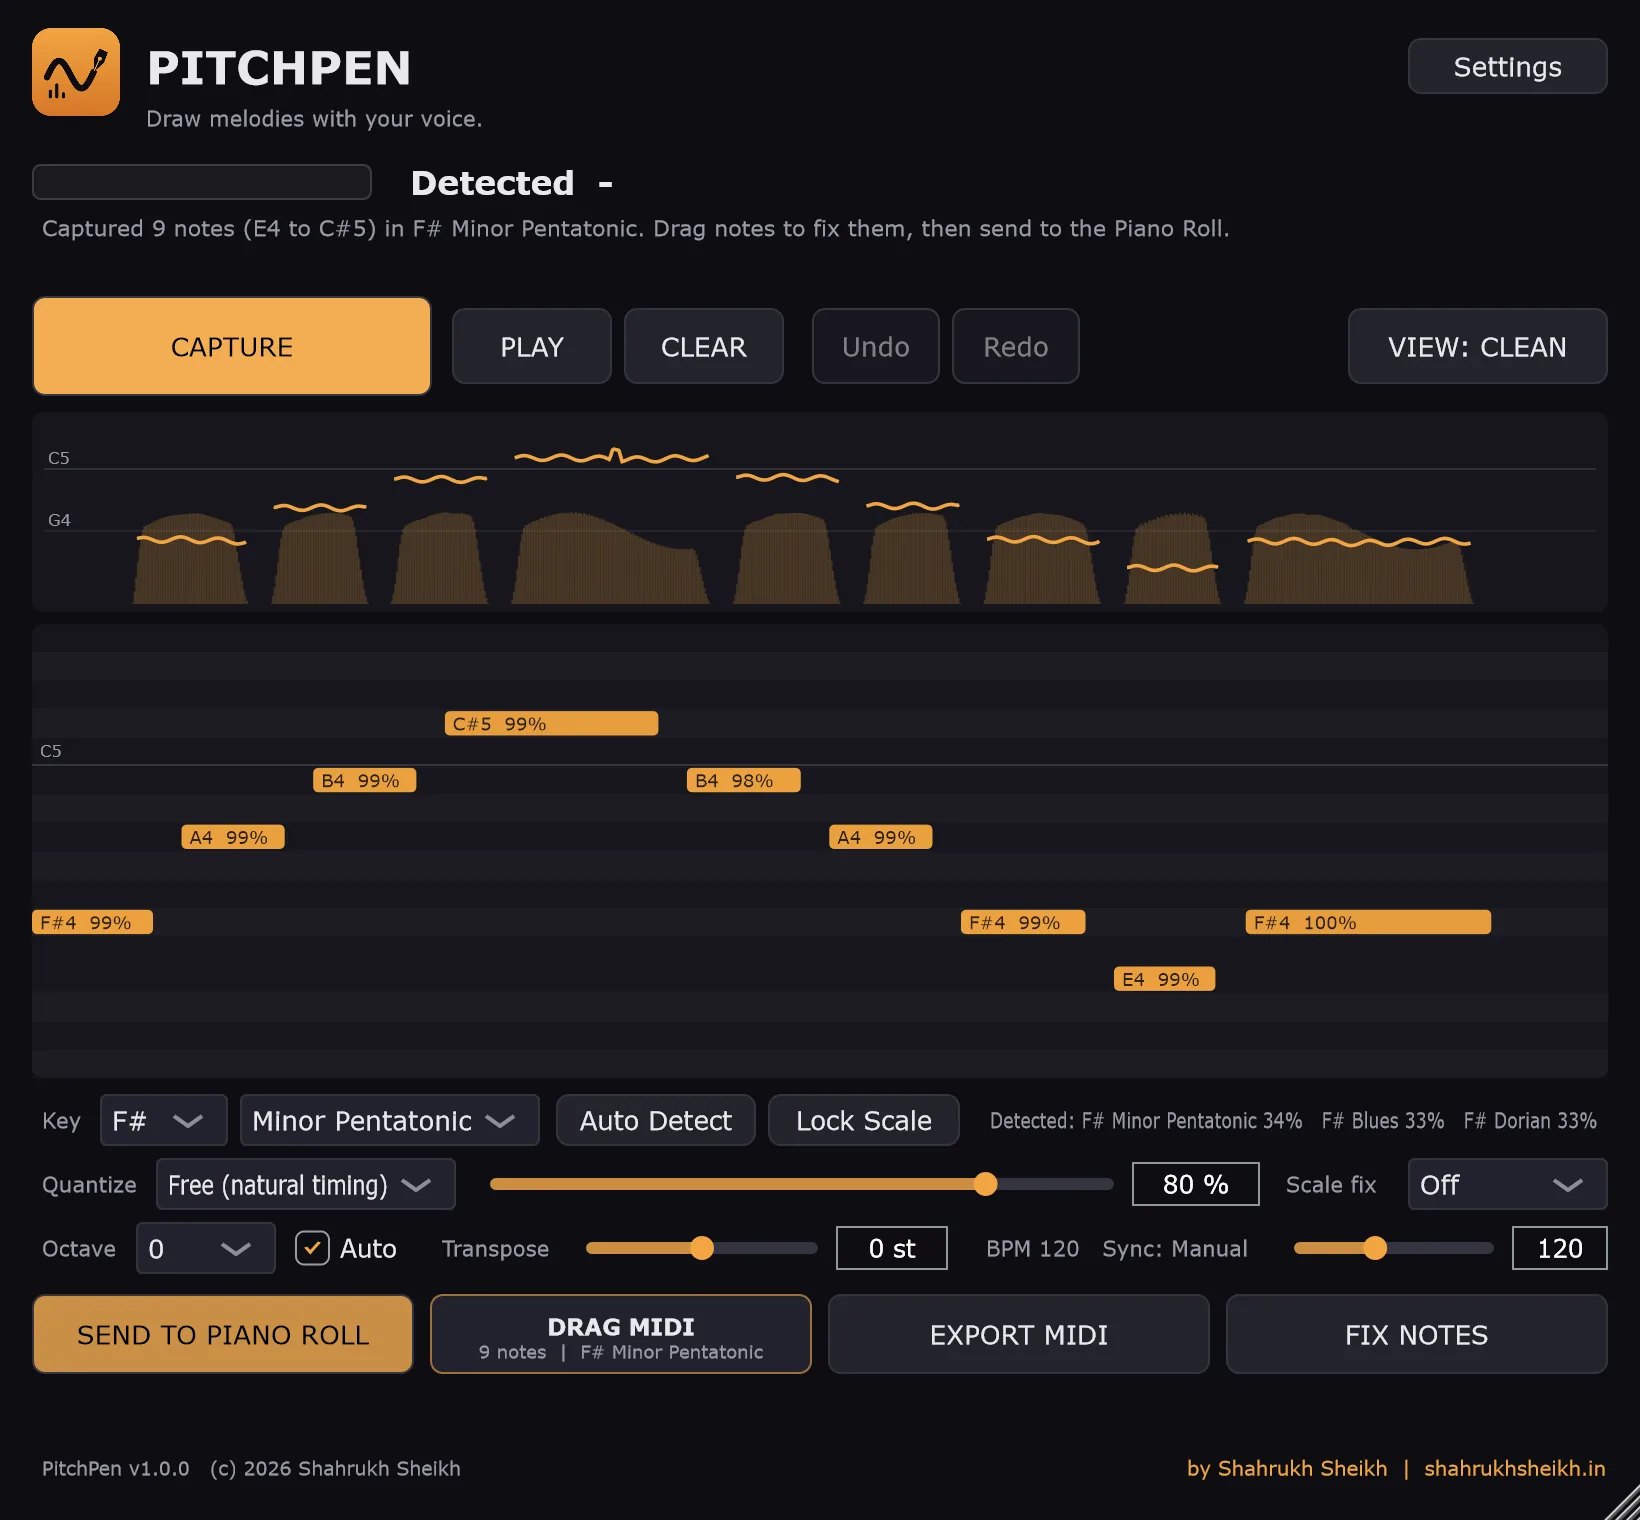Image resolution: width=1640 pixels, height=1520 pixels.
Task: Click the PitchPen logo icon
Action: pos(76,72)
